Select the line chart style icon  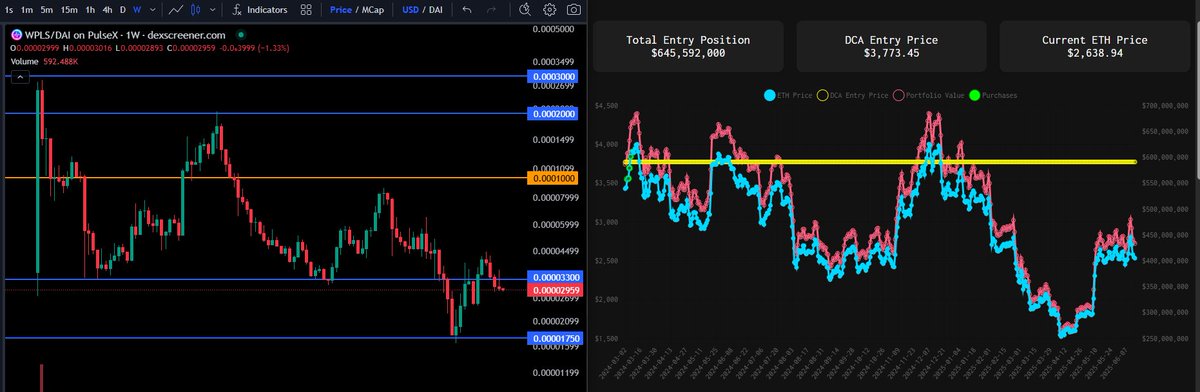[176, 10]
